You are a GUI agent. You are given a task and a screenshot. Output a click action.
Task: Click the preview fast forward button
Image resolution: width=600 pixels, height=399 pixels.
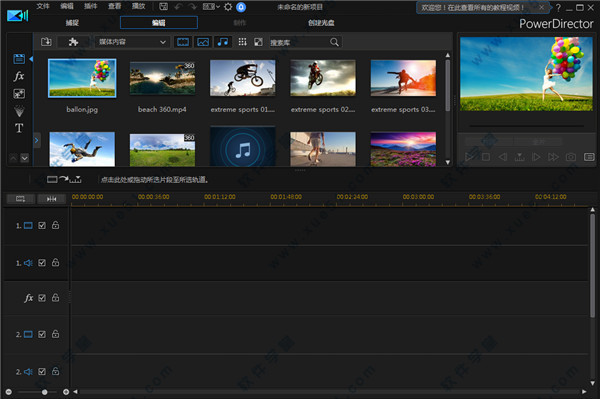553,157
